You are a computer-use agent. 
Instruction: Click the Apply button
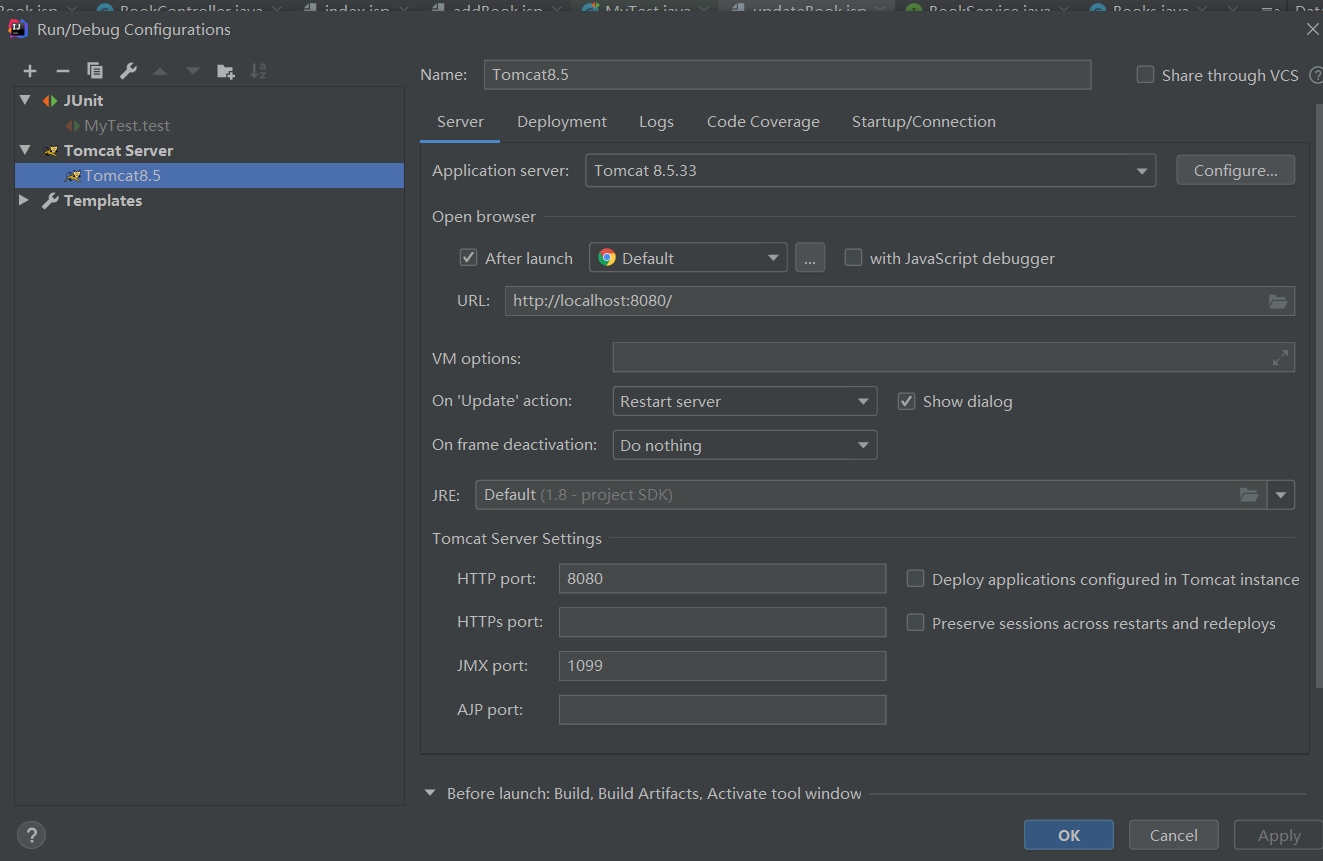(x=1279, y=835)
